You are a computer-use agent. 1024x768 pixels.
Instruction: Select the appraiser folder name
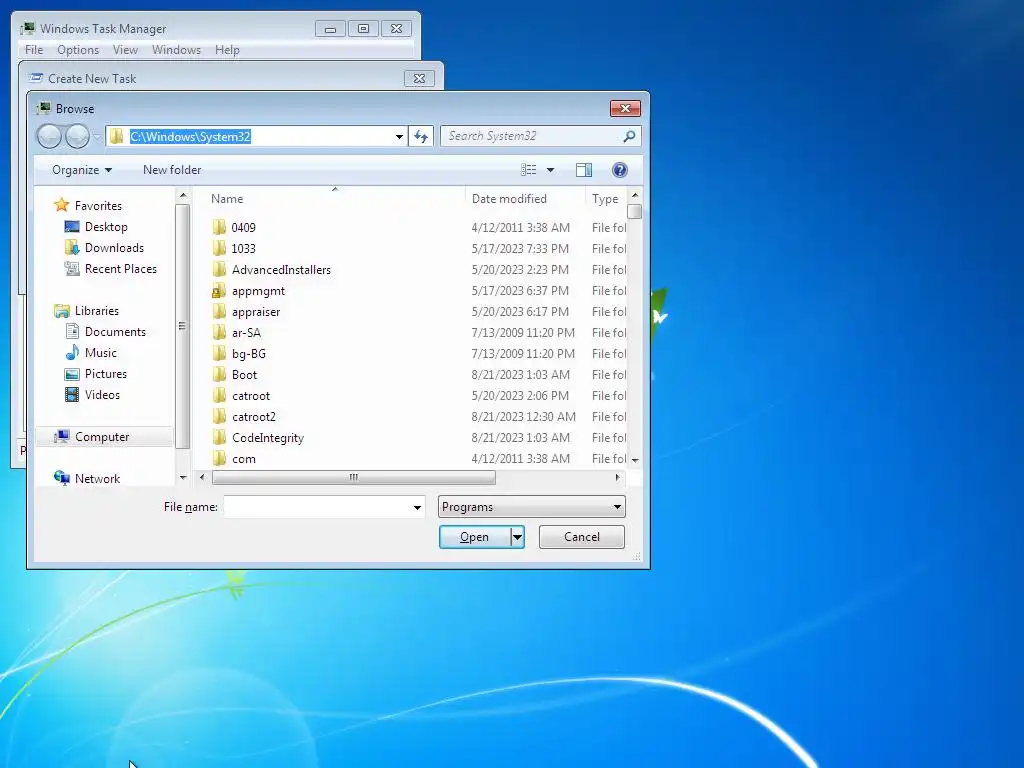[x=256, y=312]
